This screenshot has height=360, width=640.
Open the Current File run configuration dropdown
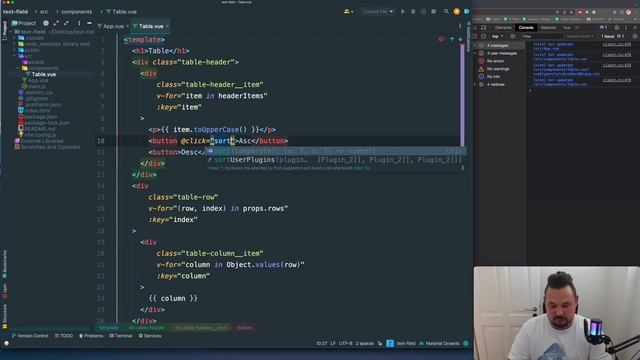(x=378, y=11)
